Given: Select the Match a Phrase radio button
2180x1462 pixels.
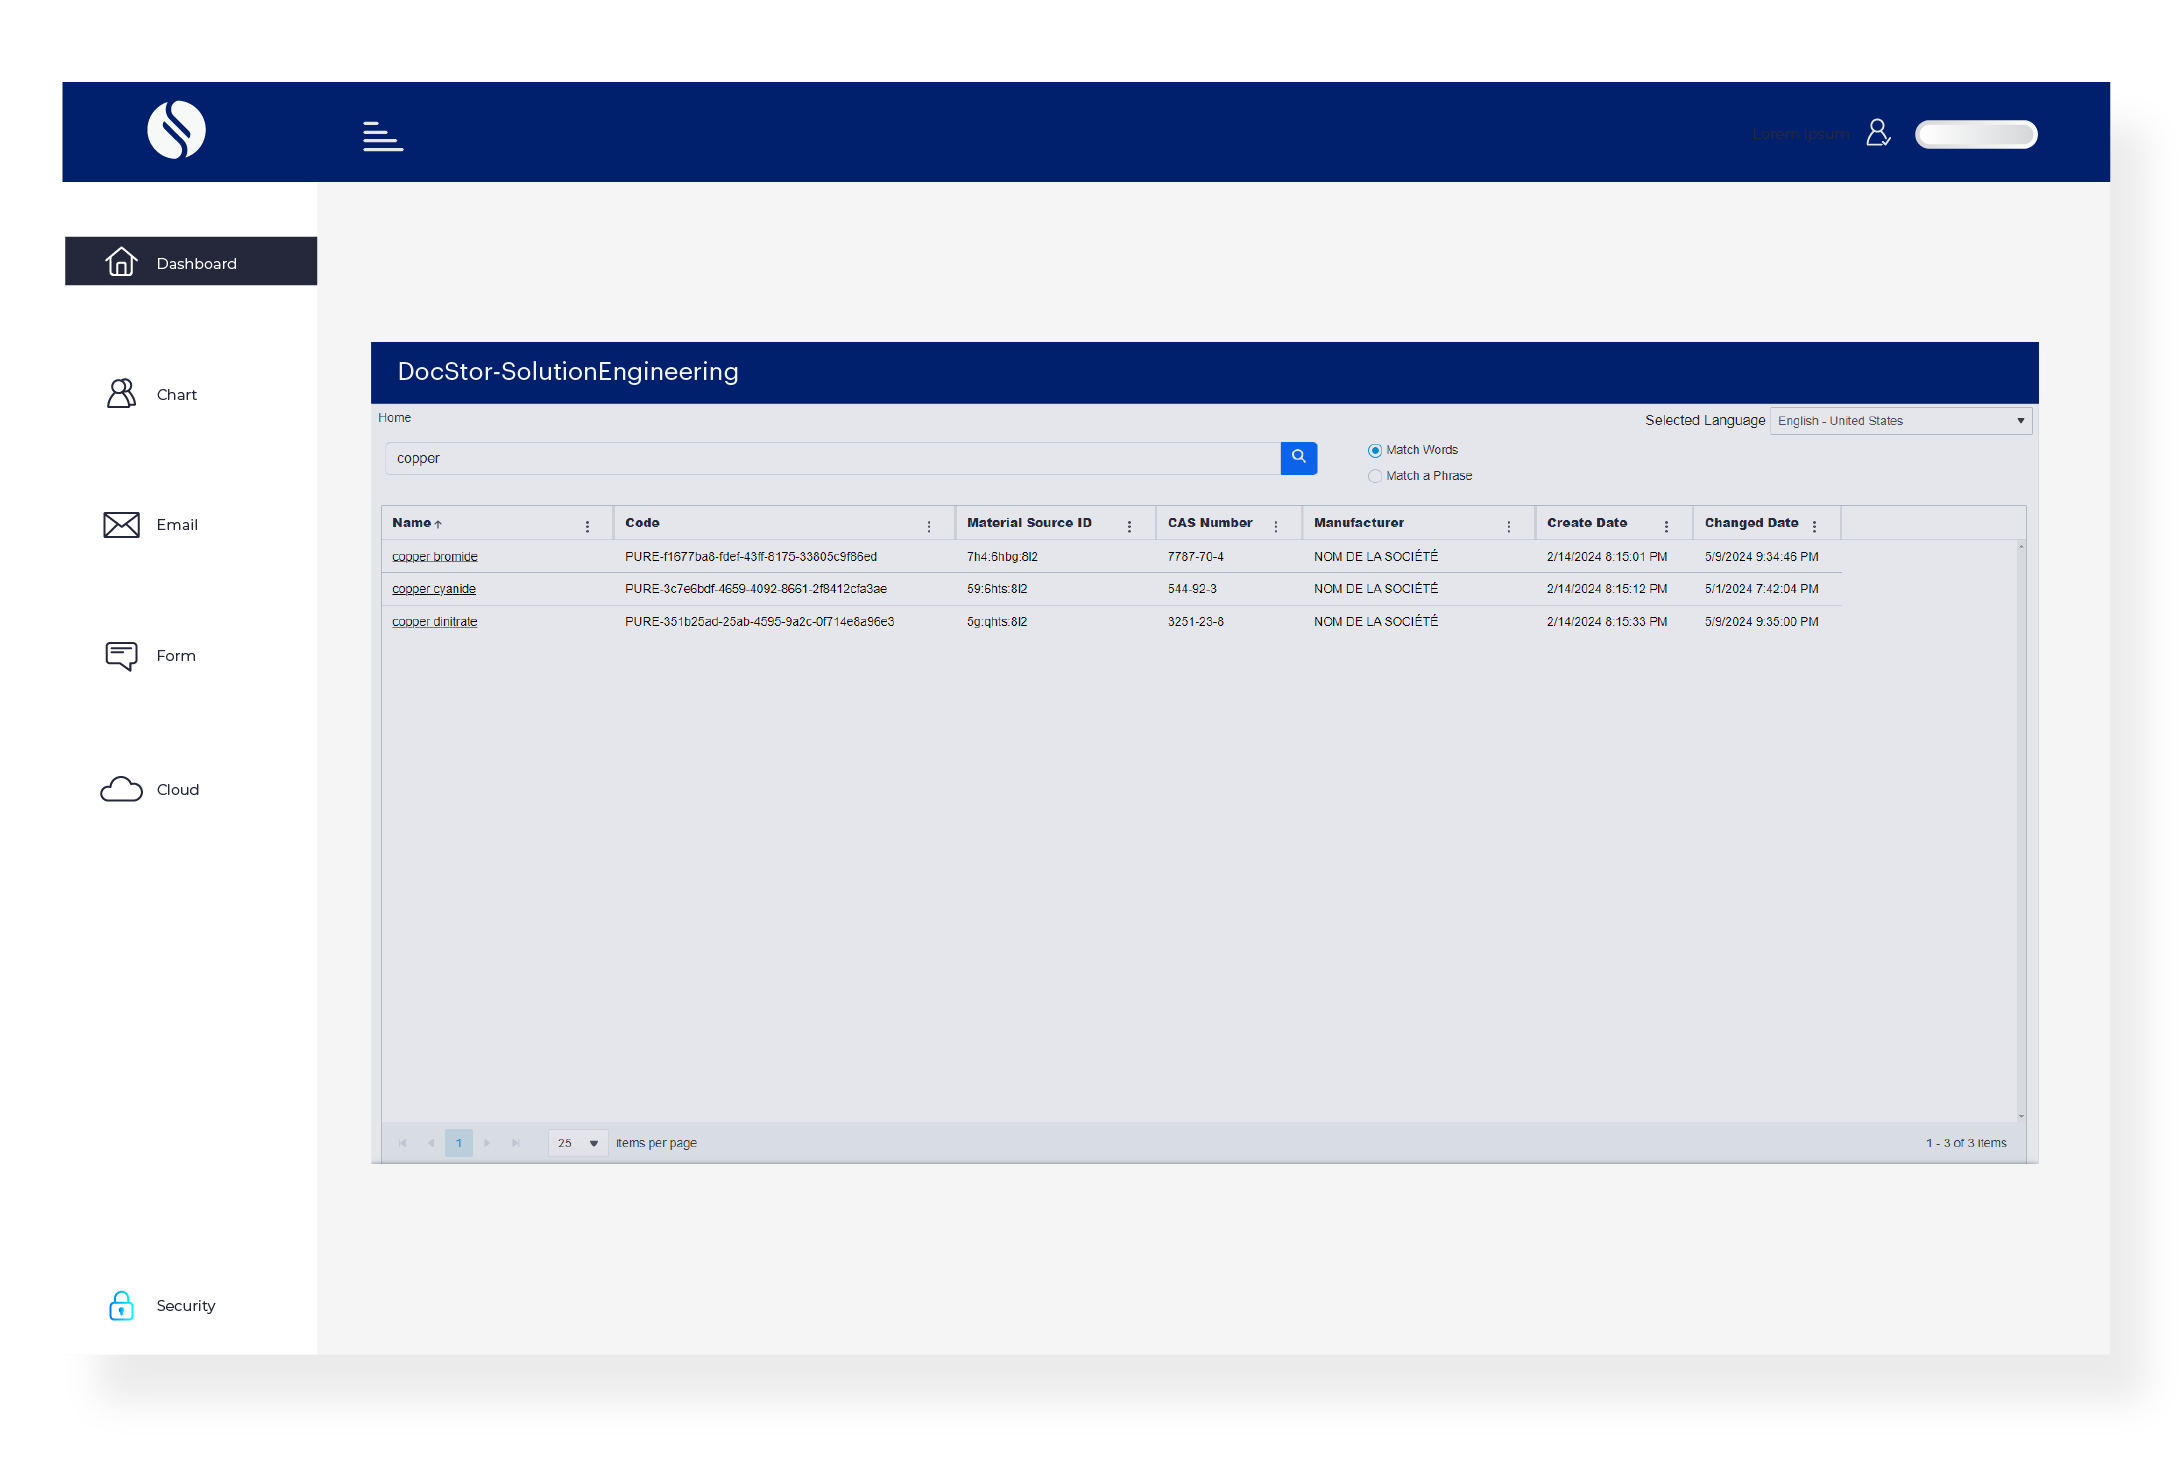Looking at the screenshot, I should 1375,476.
